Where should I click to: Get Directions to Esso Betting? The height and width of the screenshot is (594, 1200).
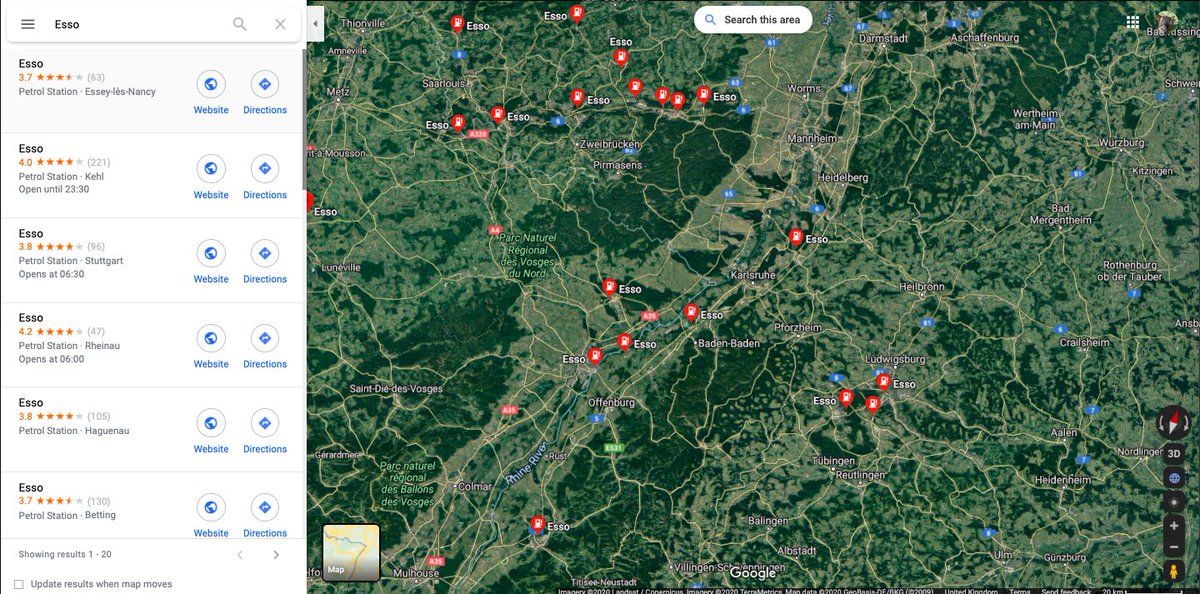(x=265, y=516)
